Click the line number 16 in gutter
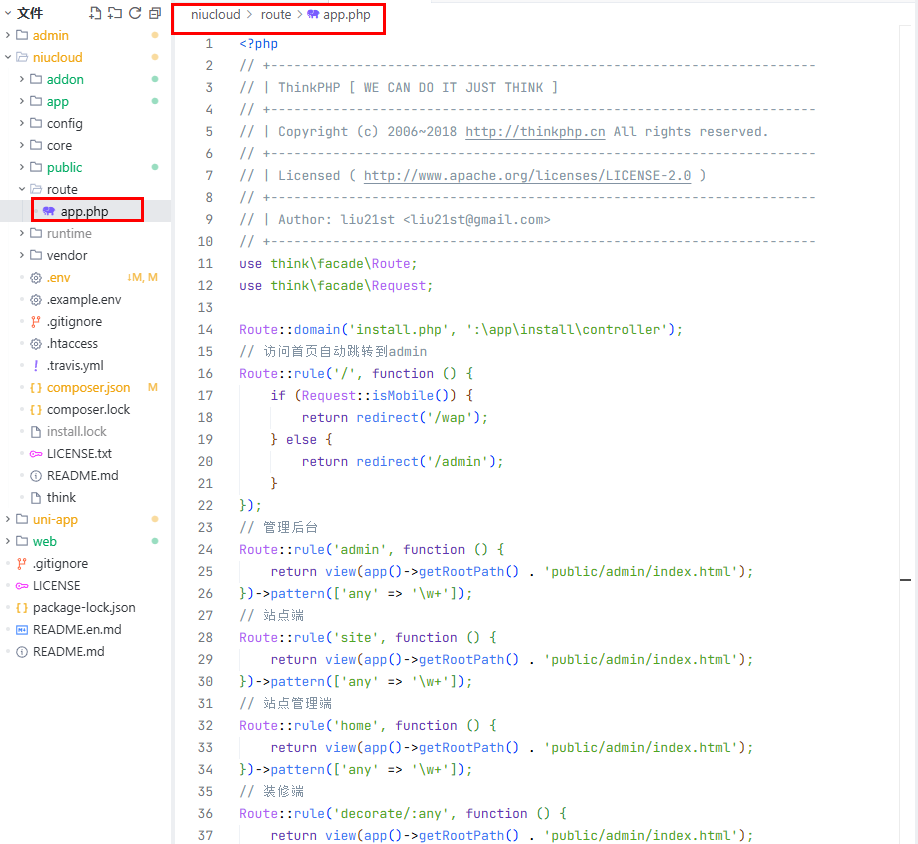 coord(206,373)
